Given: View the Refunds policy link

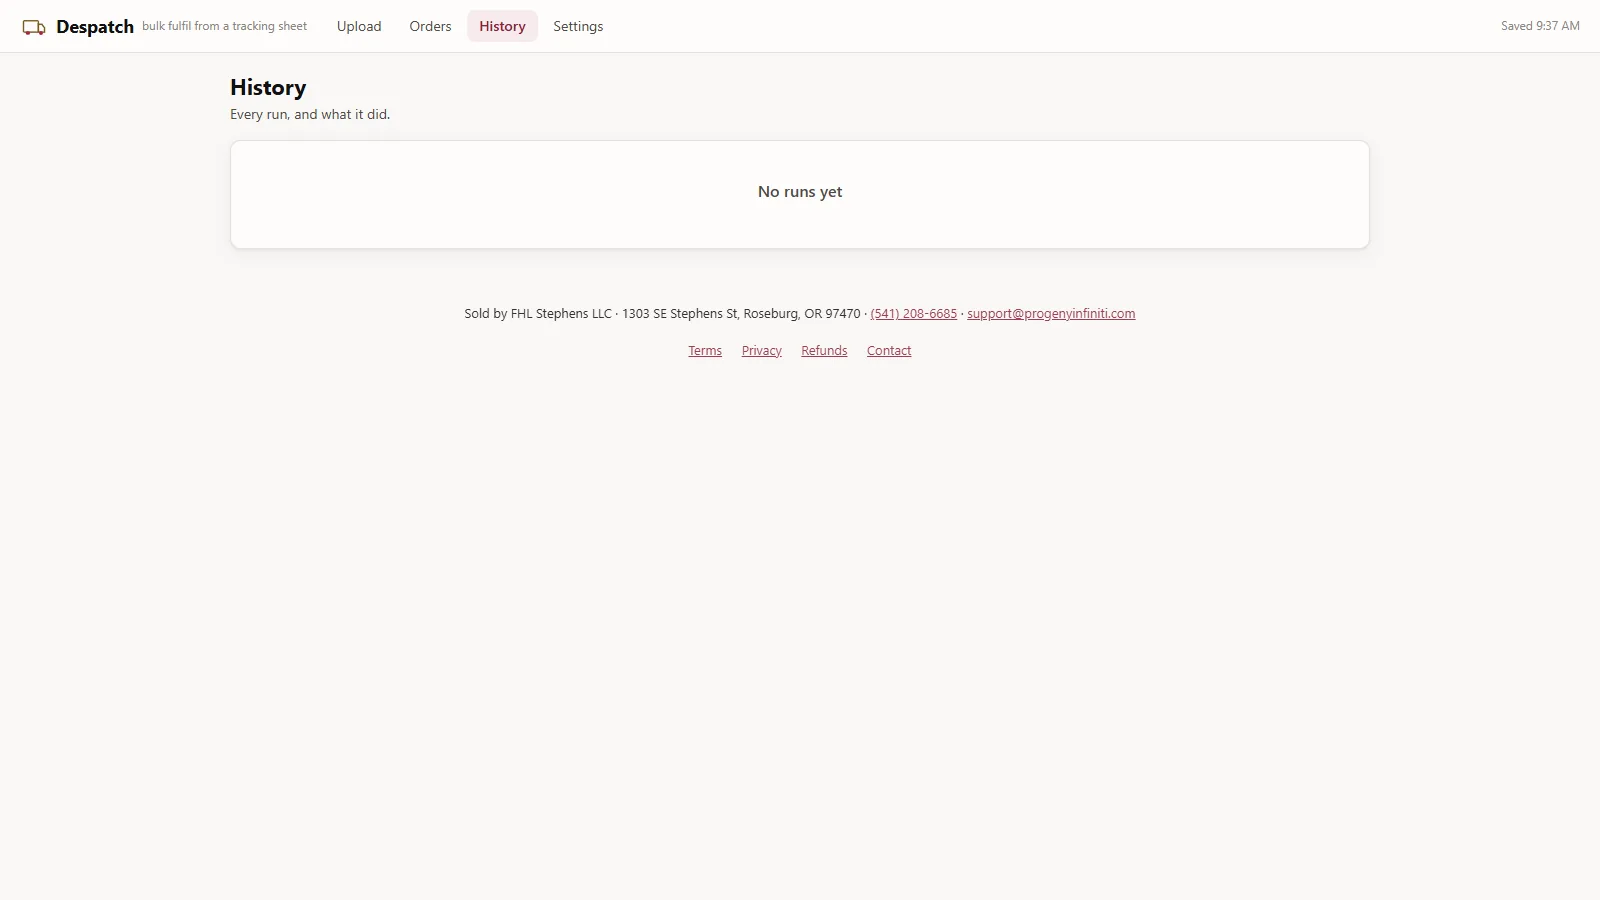Looking at the screenshot, I should click(824, 350).
